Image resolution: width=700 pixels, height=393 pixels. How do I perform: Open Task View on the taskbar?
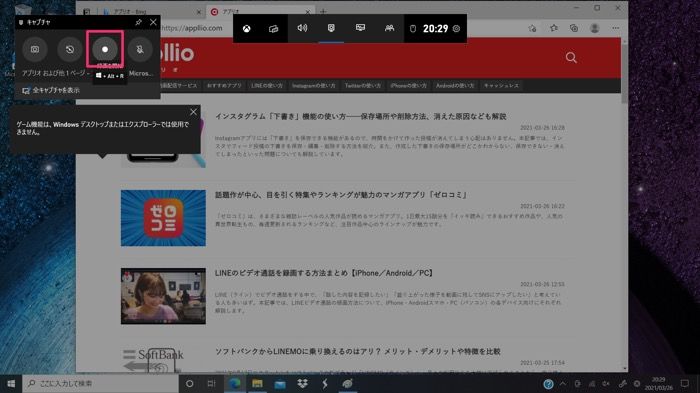(212, 384)
